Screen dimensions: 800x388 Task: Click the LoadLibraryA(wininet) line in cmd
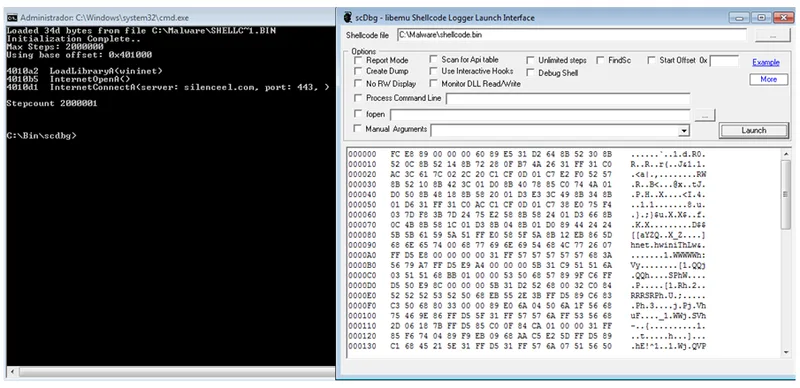[85, 71]
